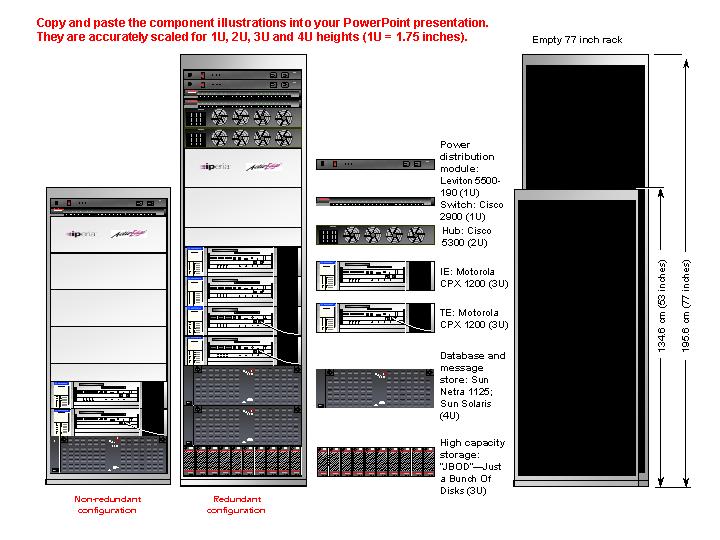Click the lower fan hub in redundant rack
The image size is (720, 540).
click(x=243, y=138)
